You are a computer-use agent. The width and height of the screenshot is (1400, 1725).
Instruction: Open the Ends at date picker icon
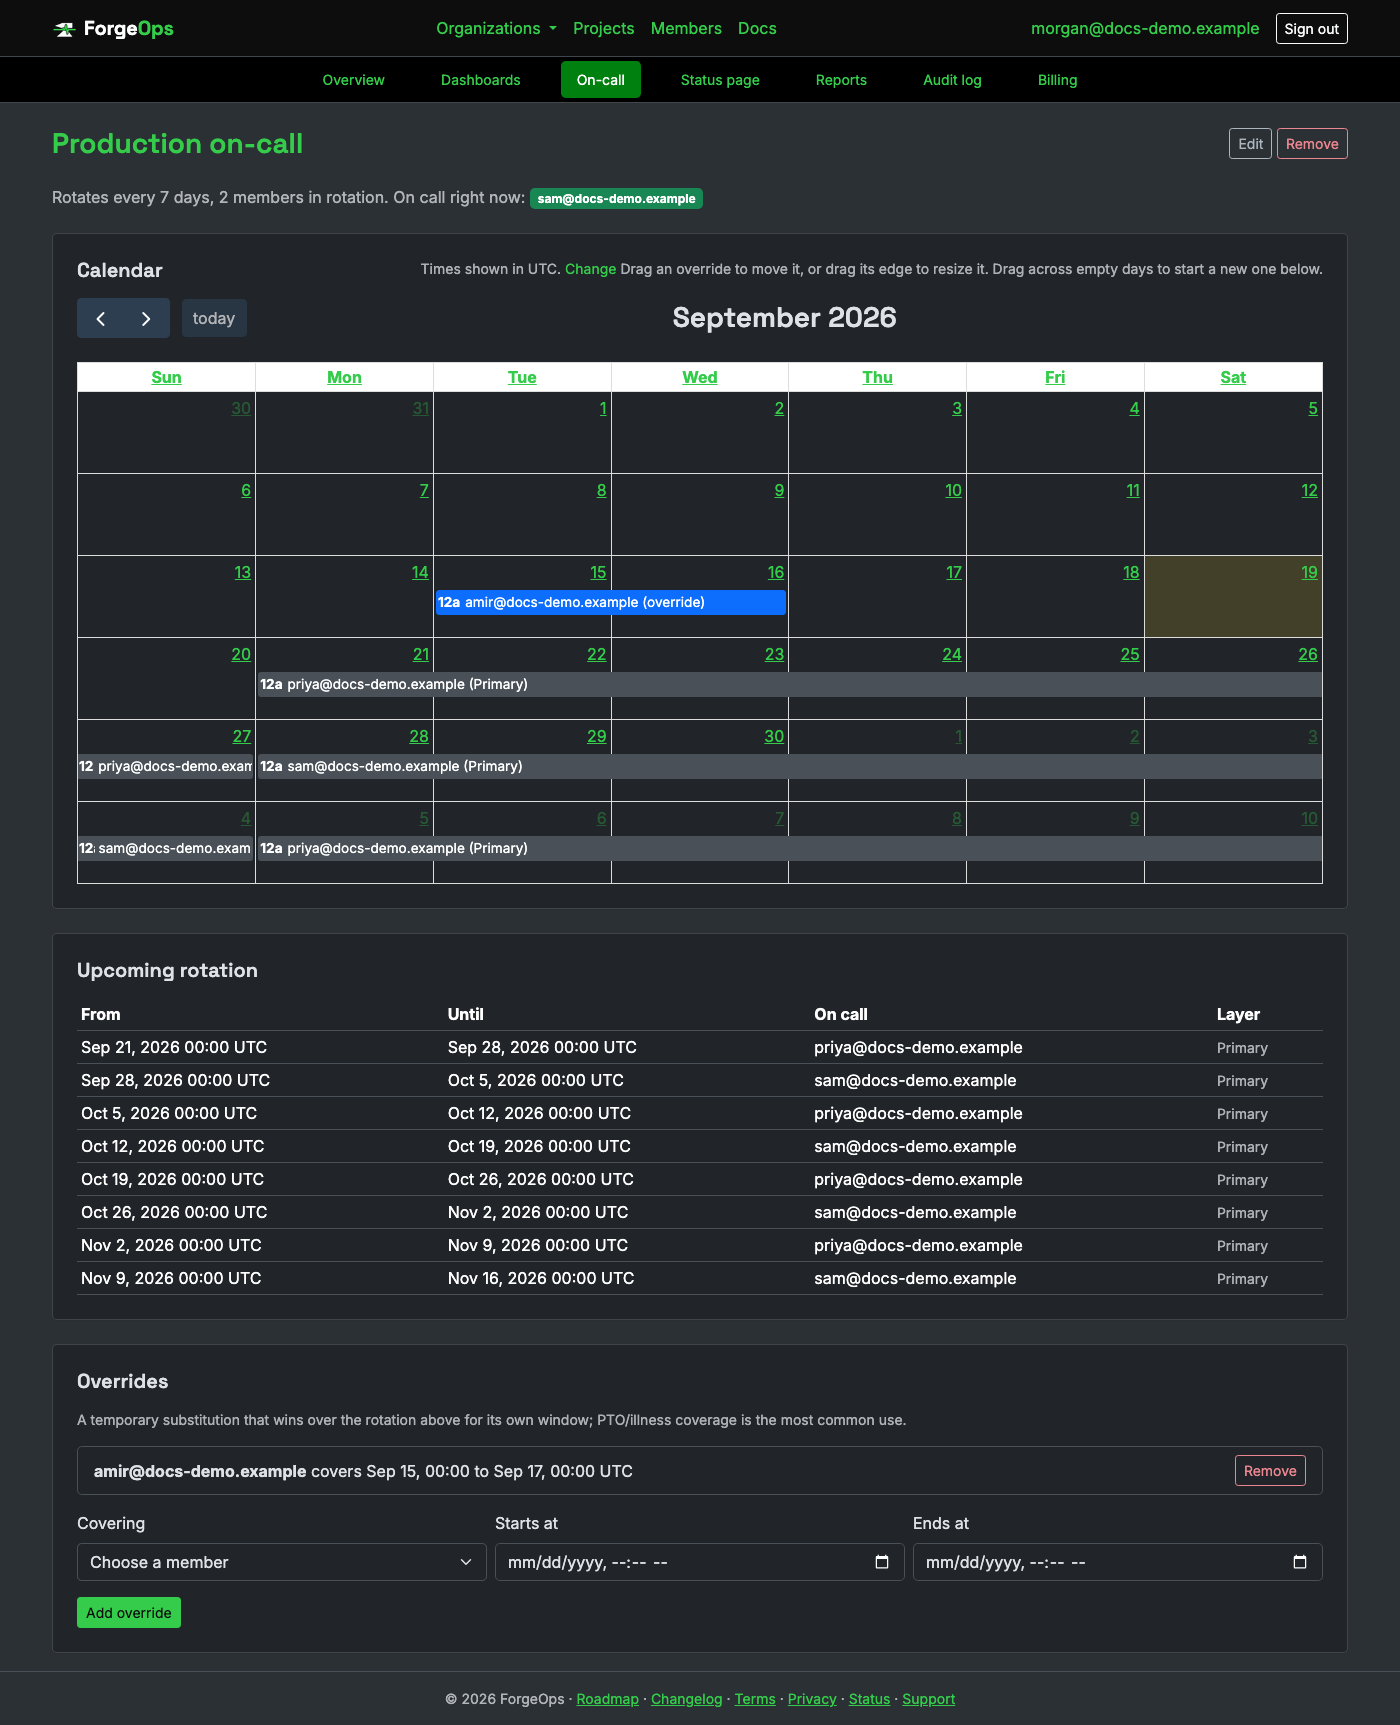tap(1300, 1562)
